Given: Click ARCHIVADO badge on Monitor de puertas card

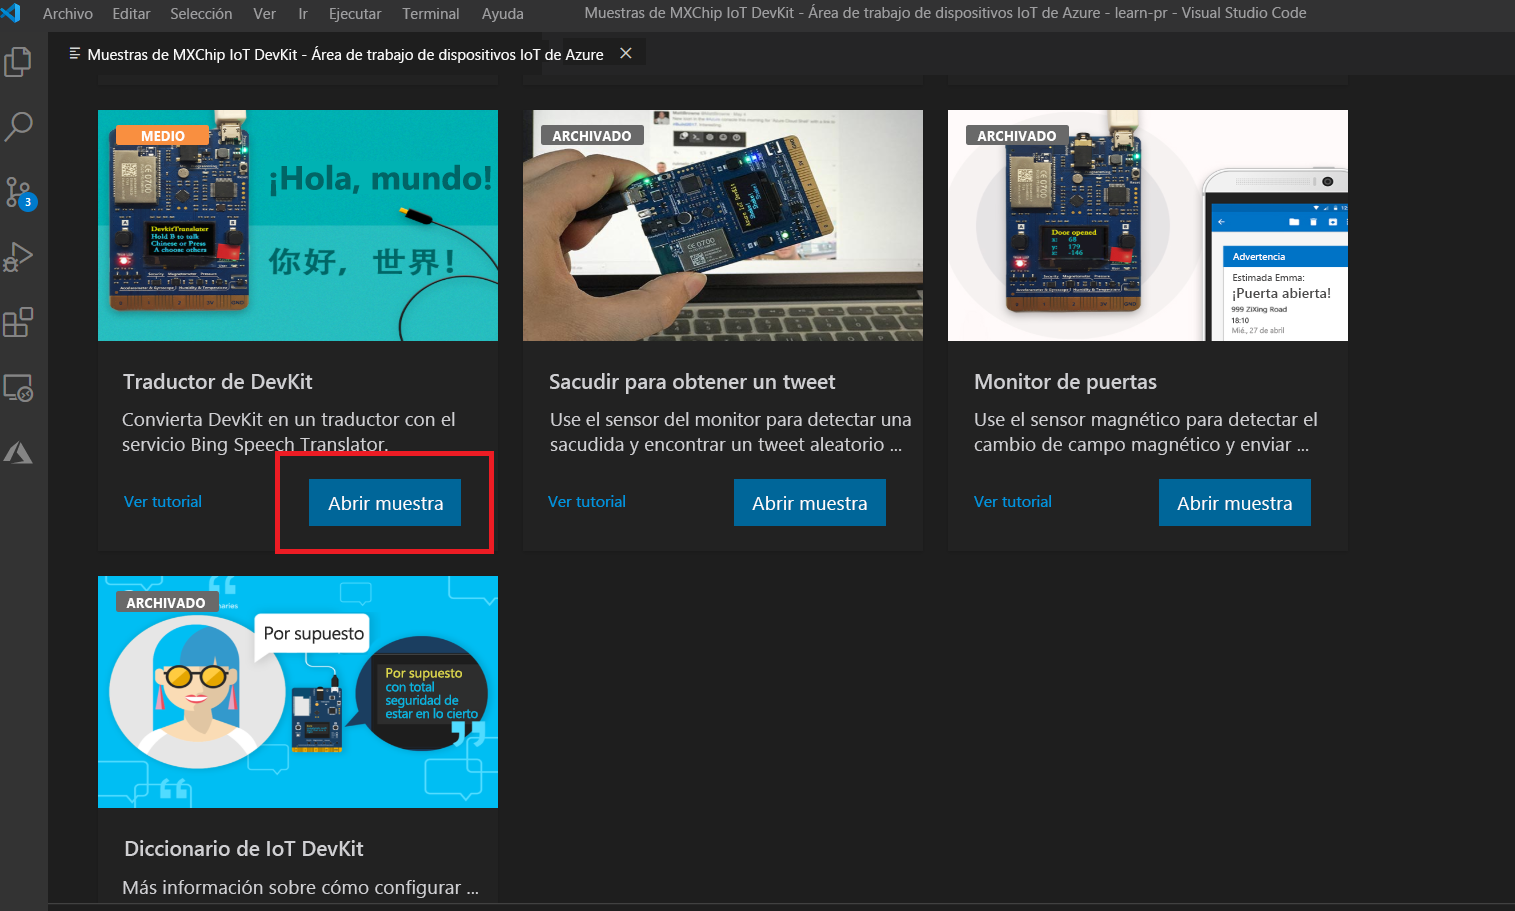Looking at the screenshot, I should [x=1017, y=136].
